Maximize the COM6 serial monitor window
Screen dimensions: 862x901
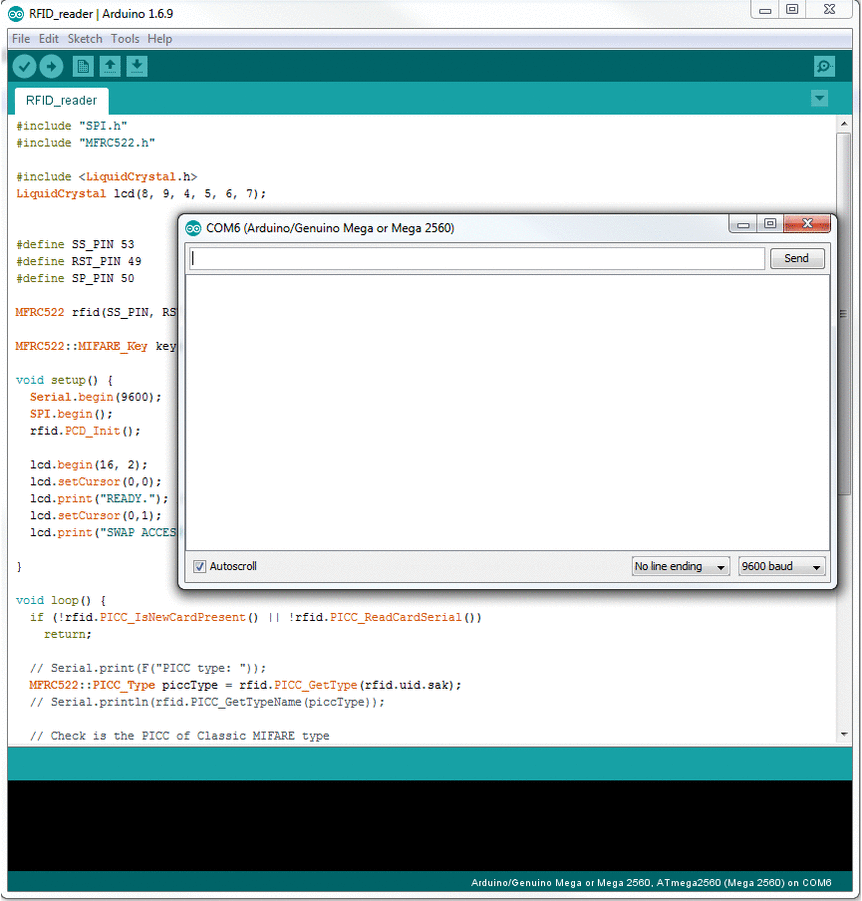tap(770, 224)
